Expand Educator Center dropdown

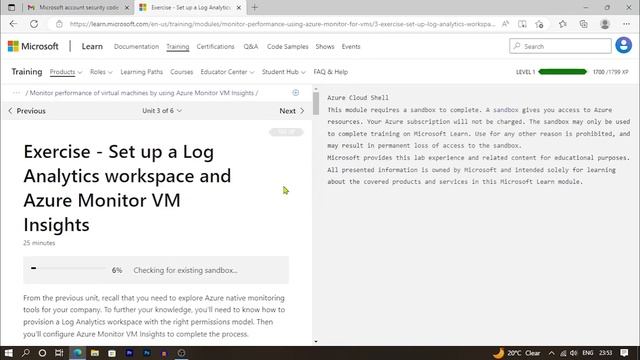[227, 72]
